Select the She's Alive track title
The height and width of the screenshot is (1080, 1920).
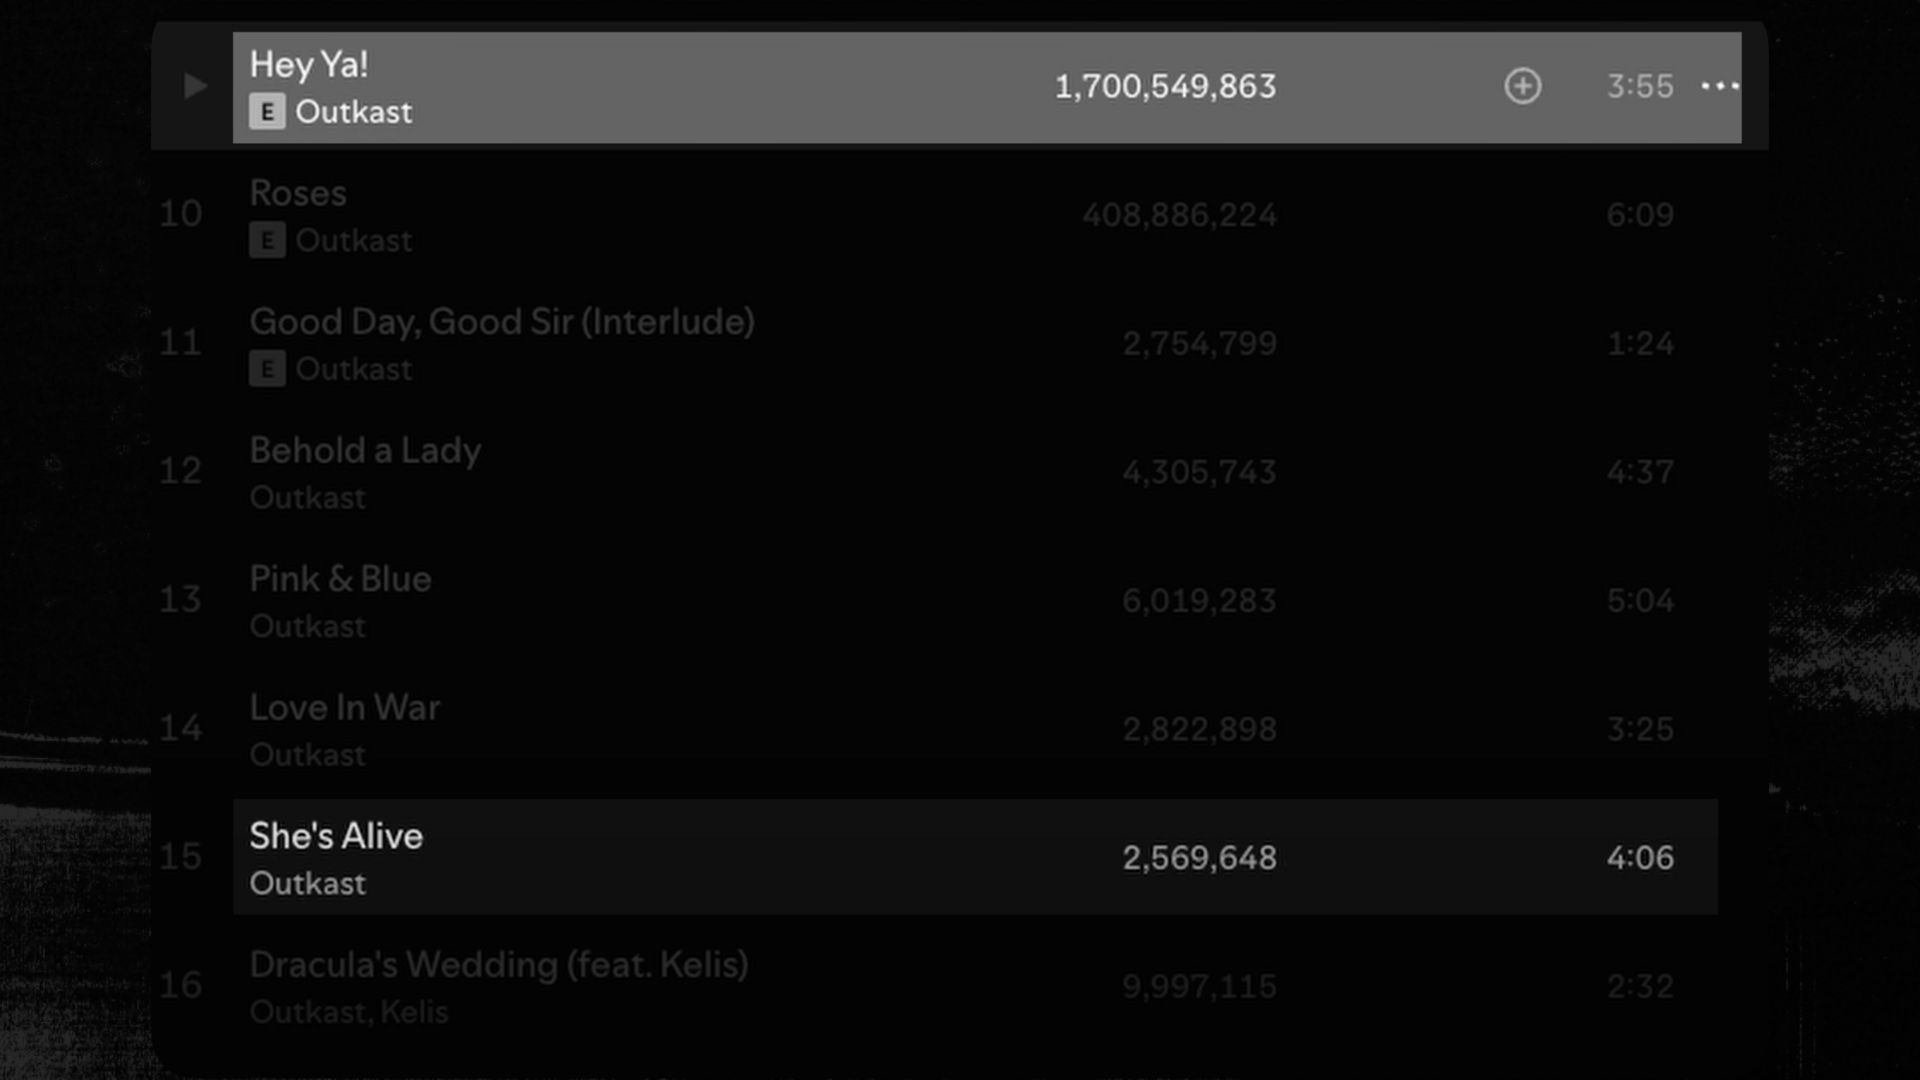(x=336, y=836)
